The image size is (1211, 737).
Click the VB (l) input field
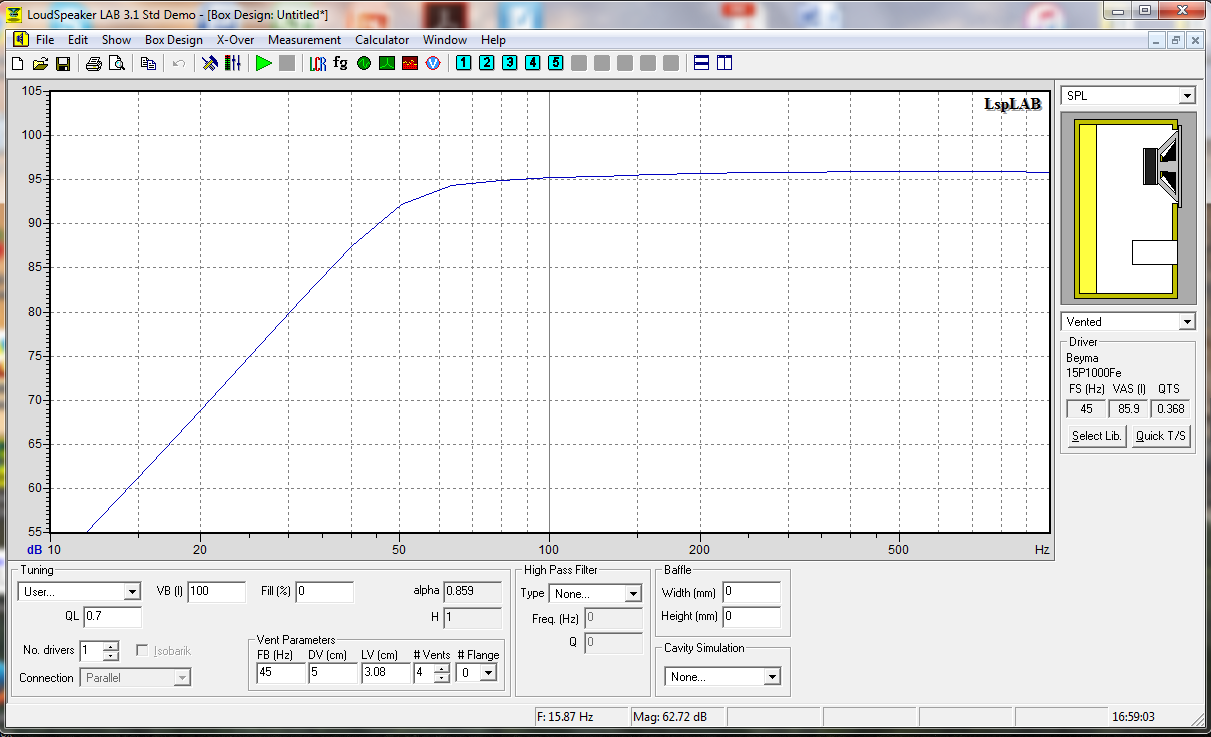[217, 592]
